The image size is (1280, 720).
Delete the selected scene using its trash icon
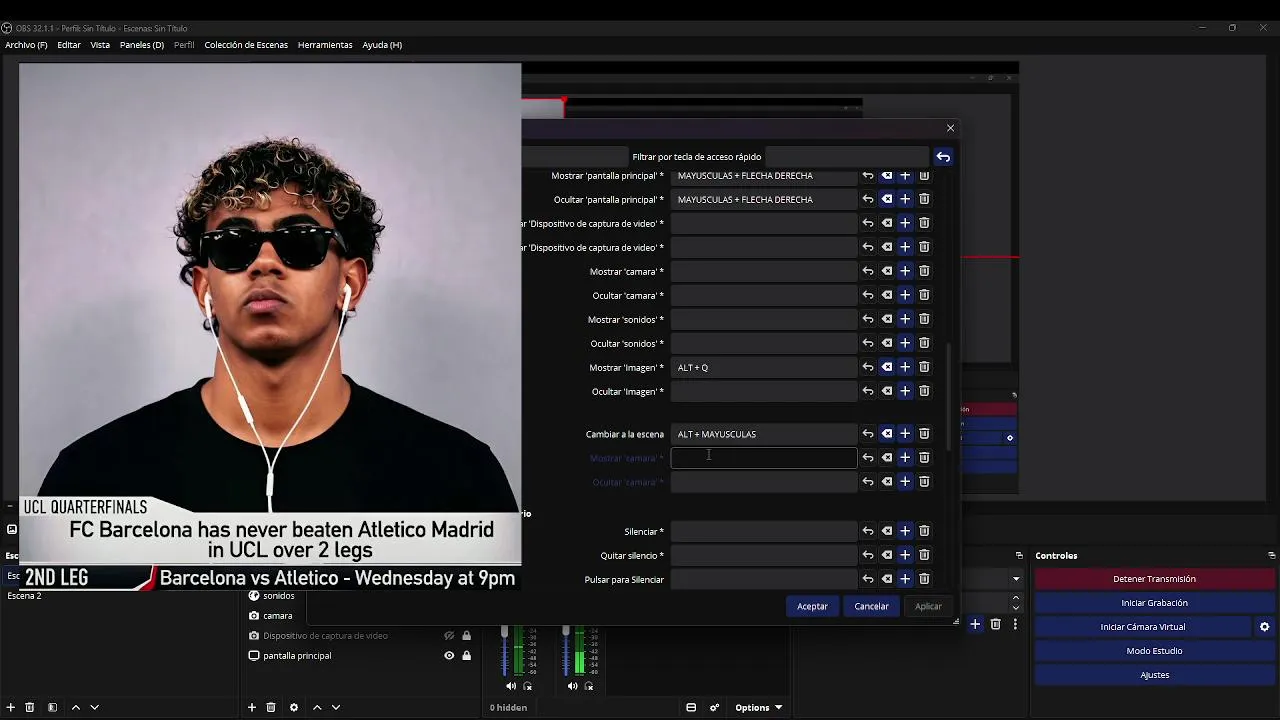[30, 707]
